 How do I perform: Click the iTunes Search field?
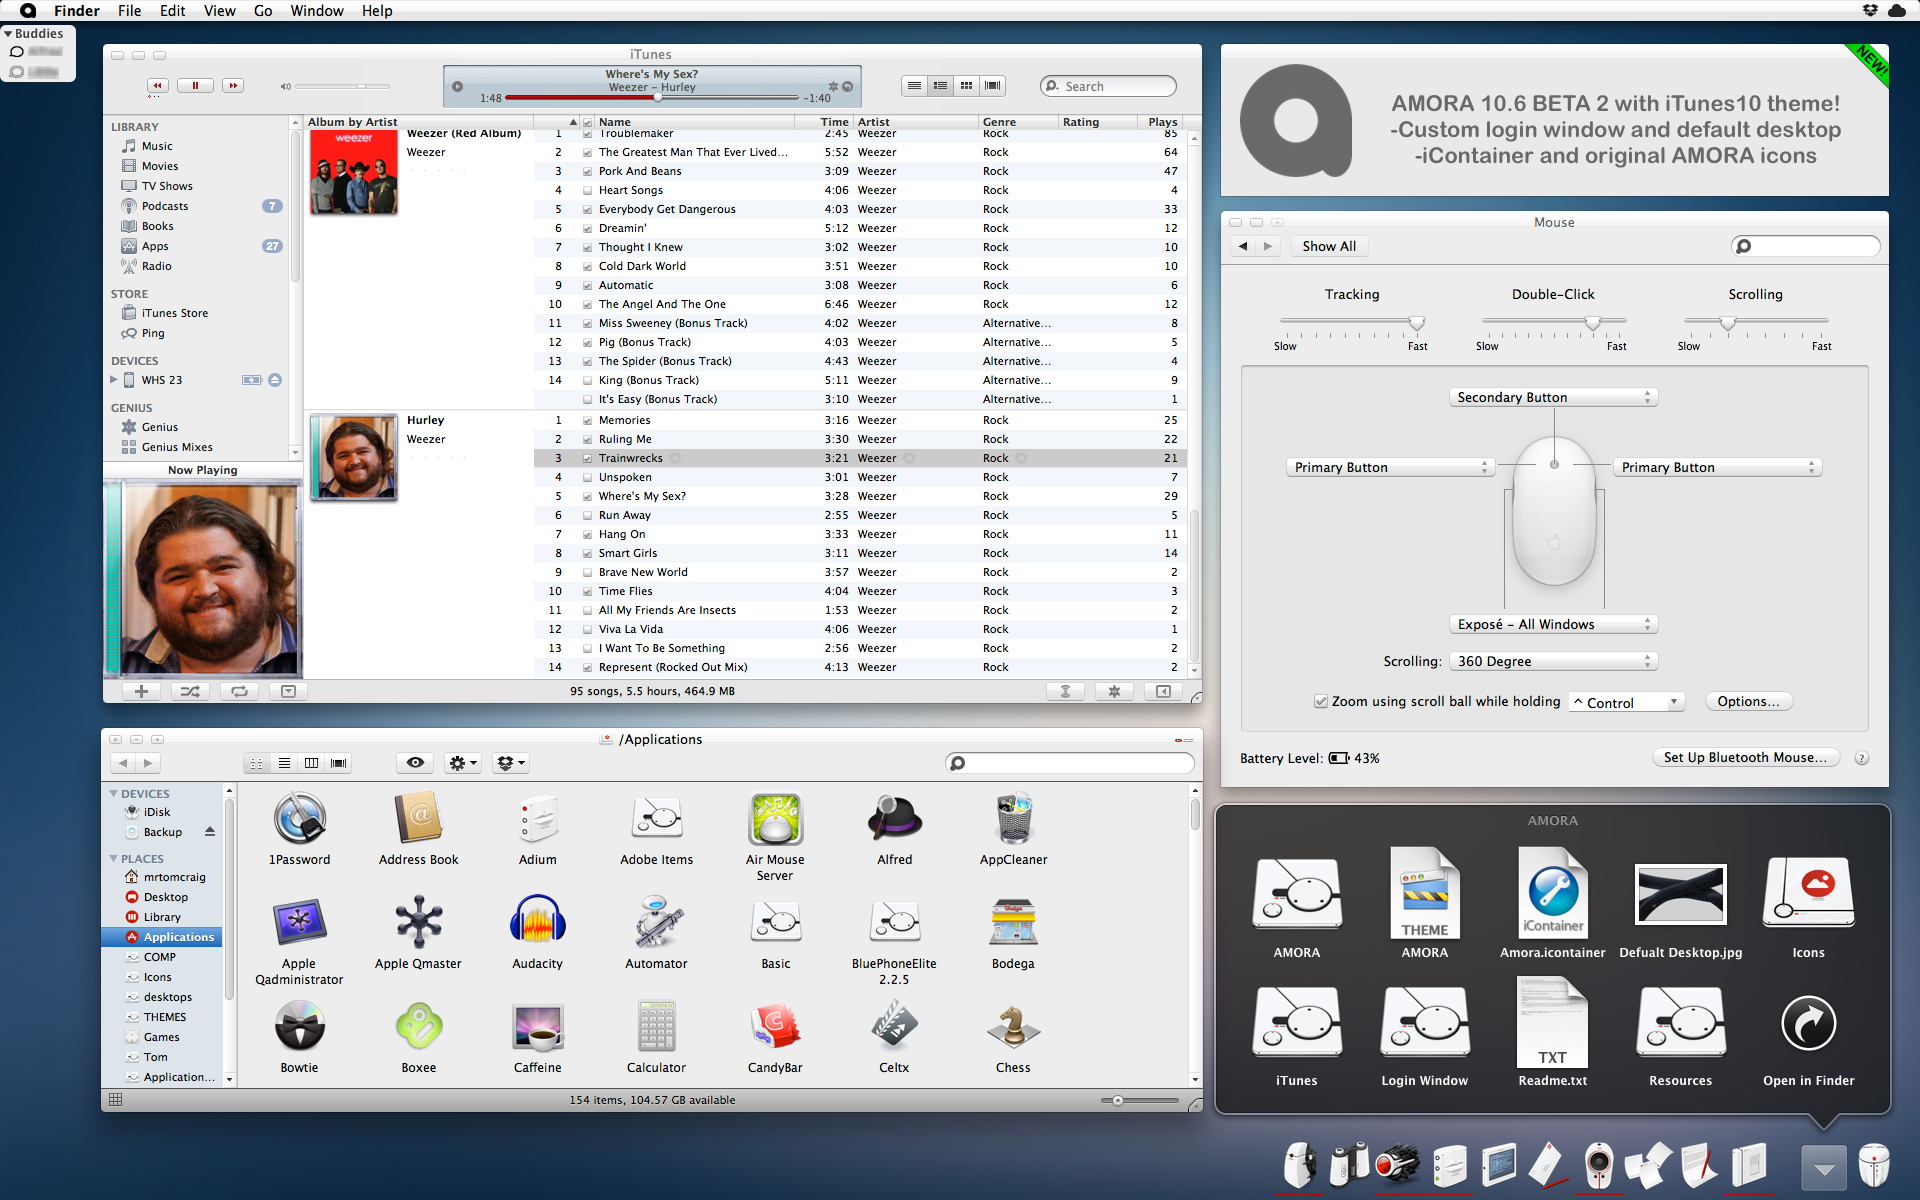pos(1108,86)
